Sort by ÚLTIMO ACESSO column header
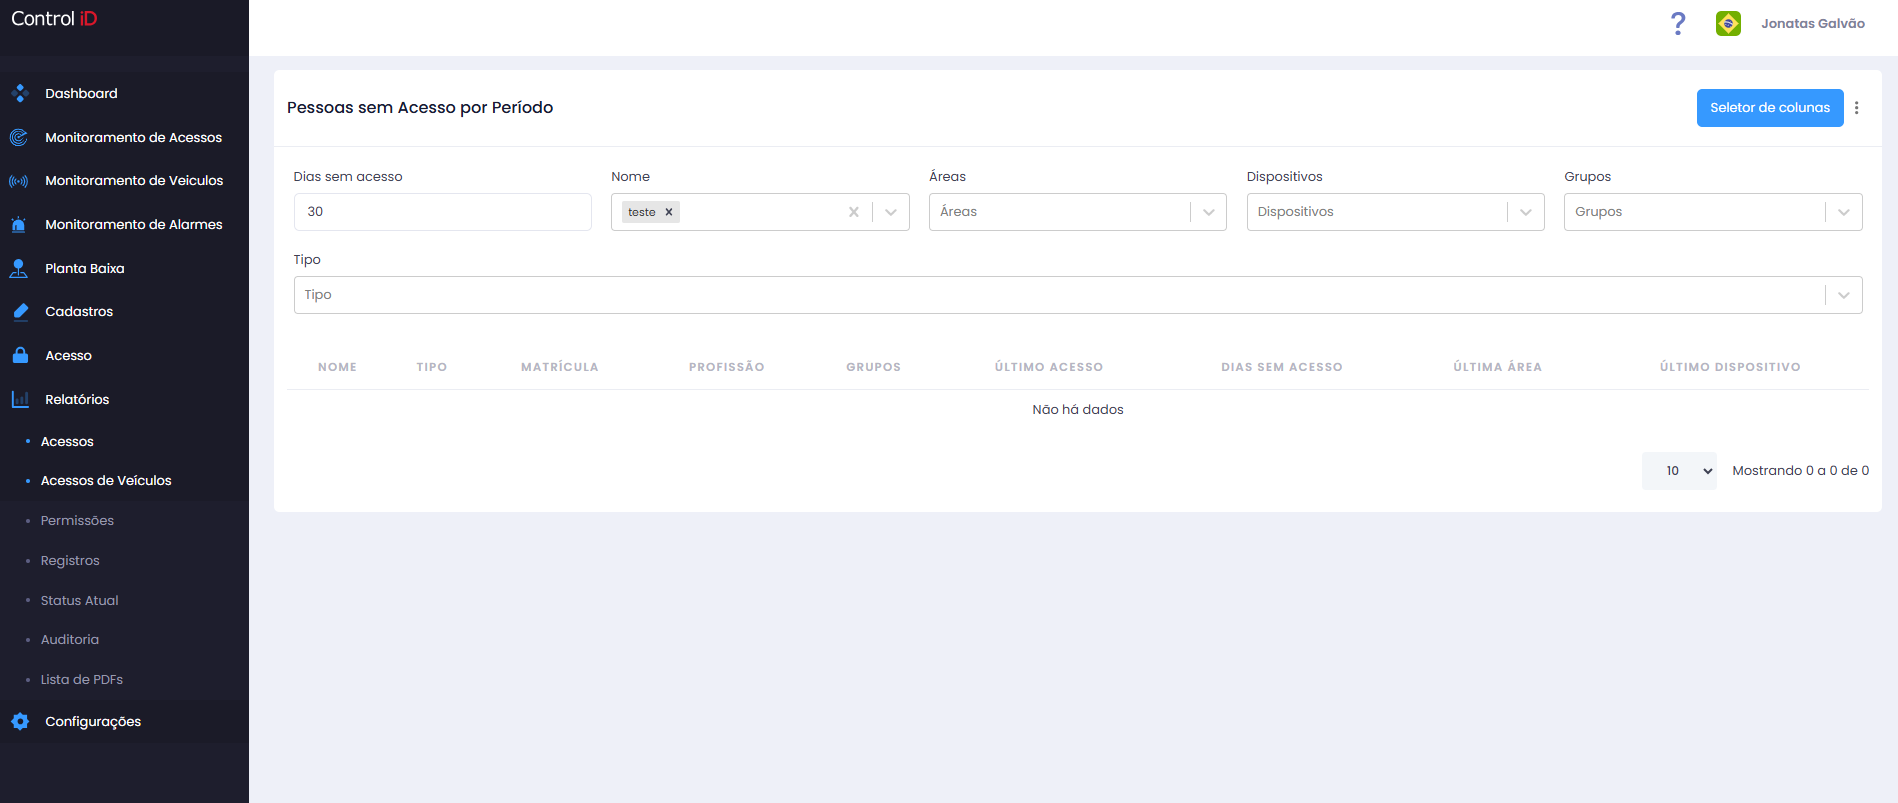The width and height of the screenshot is (1898, 803). tap(1049, 367)
